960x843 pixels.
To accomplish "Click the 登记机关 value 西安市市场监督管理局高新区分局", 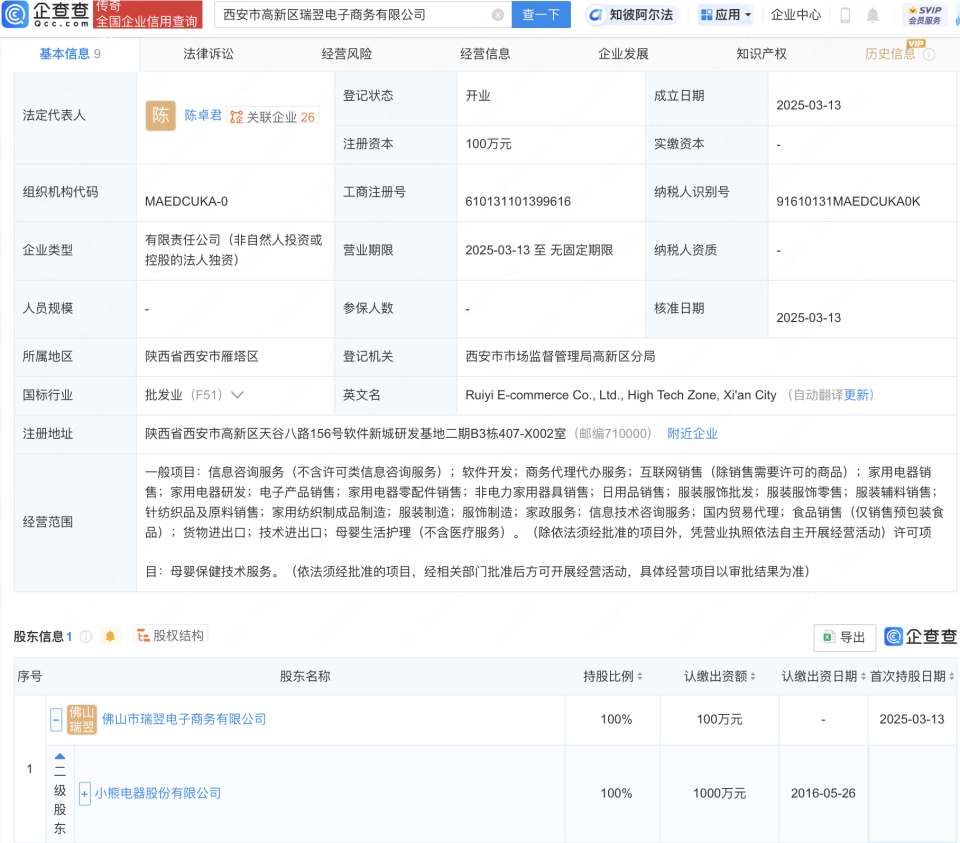I will pos(560,356).
